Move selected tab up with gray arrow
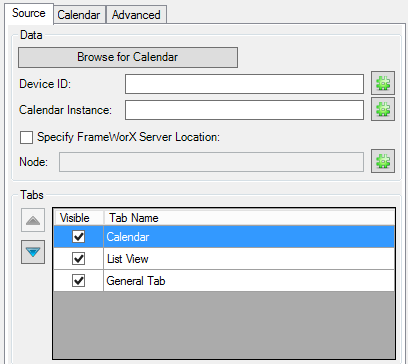Viewport: 409px width, 364px height. click(x=33, y=220)
